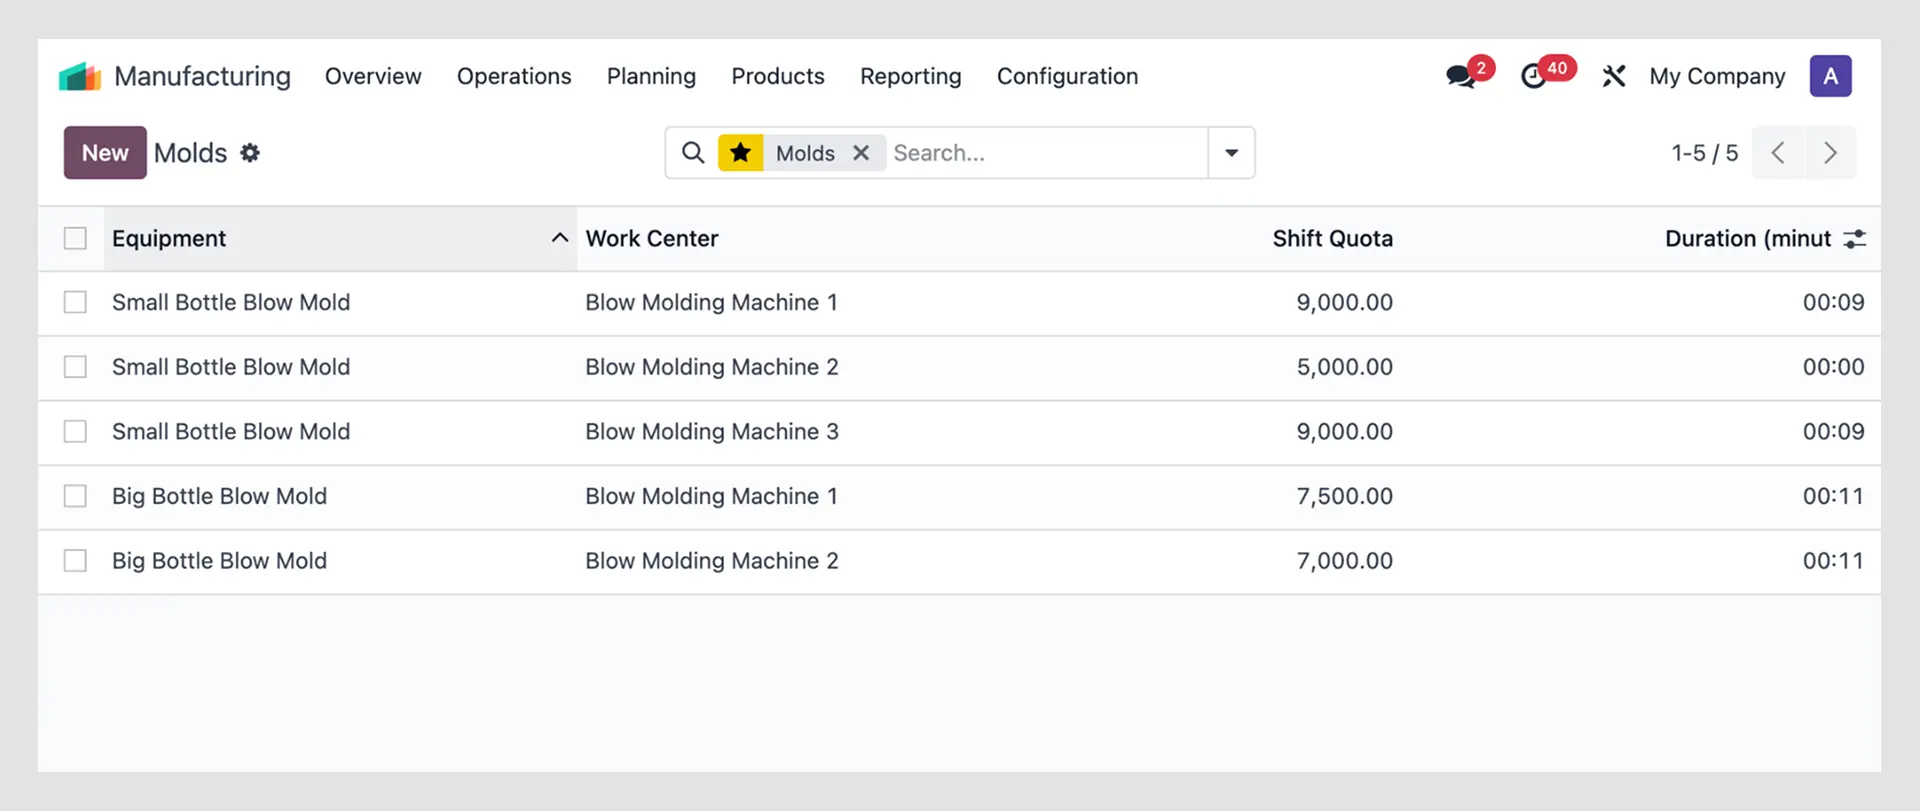Toggle the select-all header checkbox
1920x811 pixels.
tap(75, 239)
